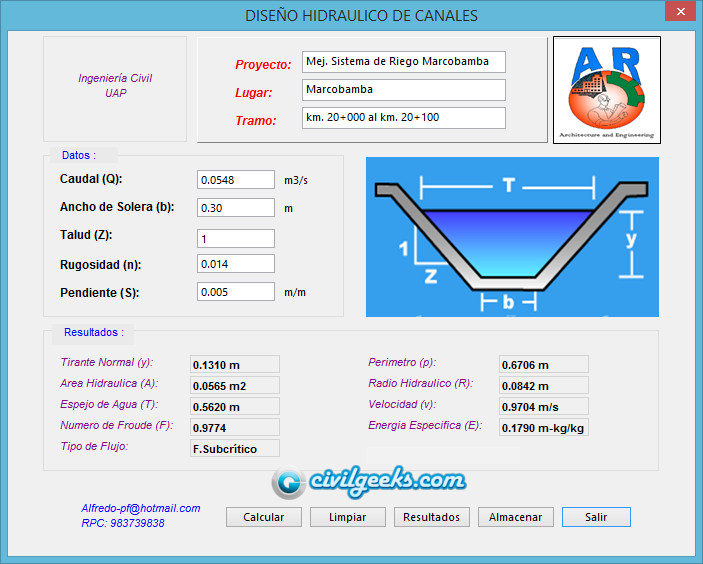The height and width of the screenshot is (564, 703).
Task: Click the Tipo de Flujo result box
Action: tap(235, 449)
